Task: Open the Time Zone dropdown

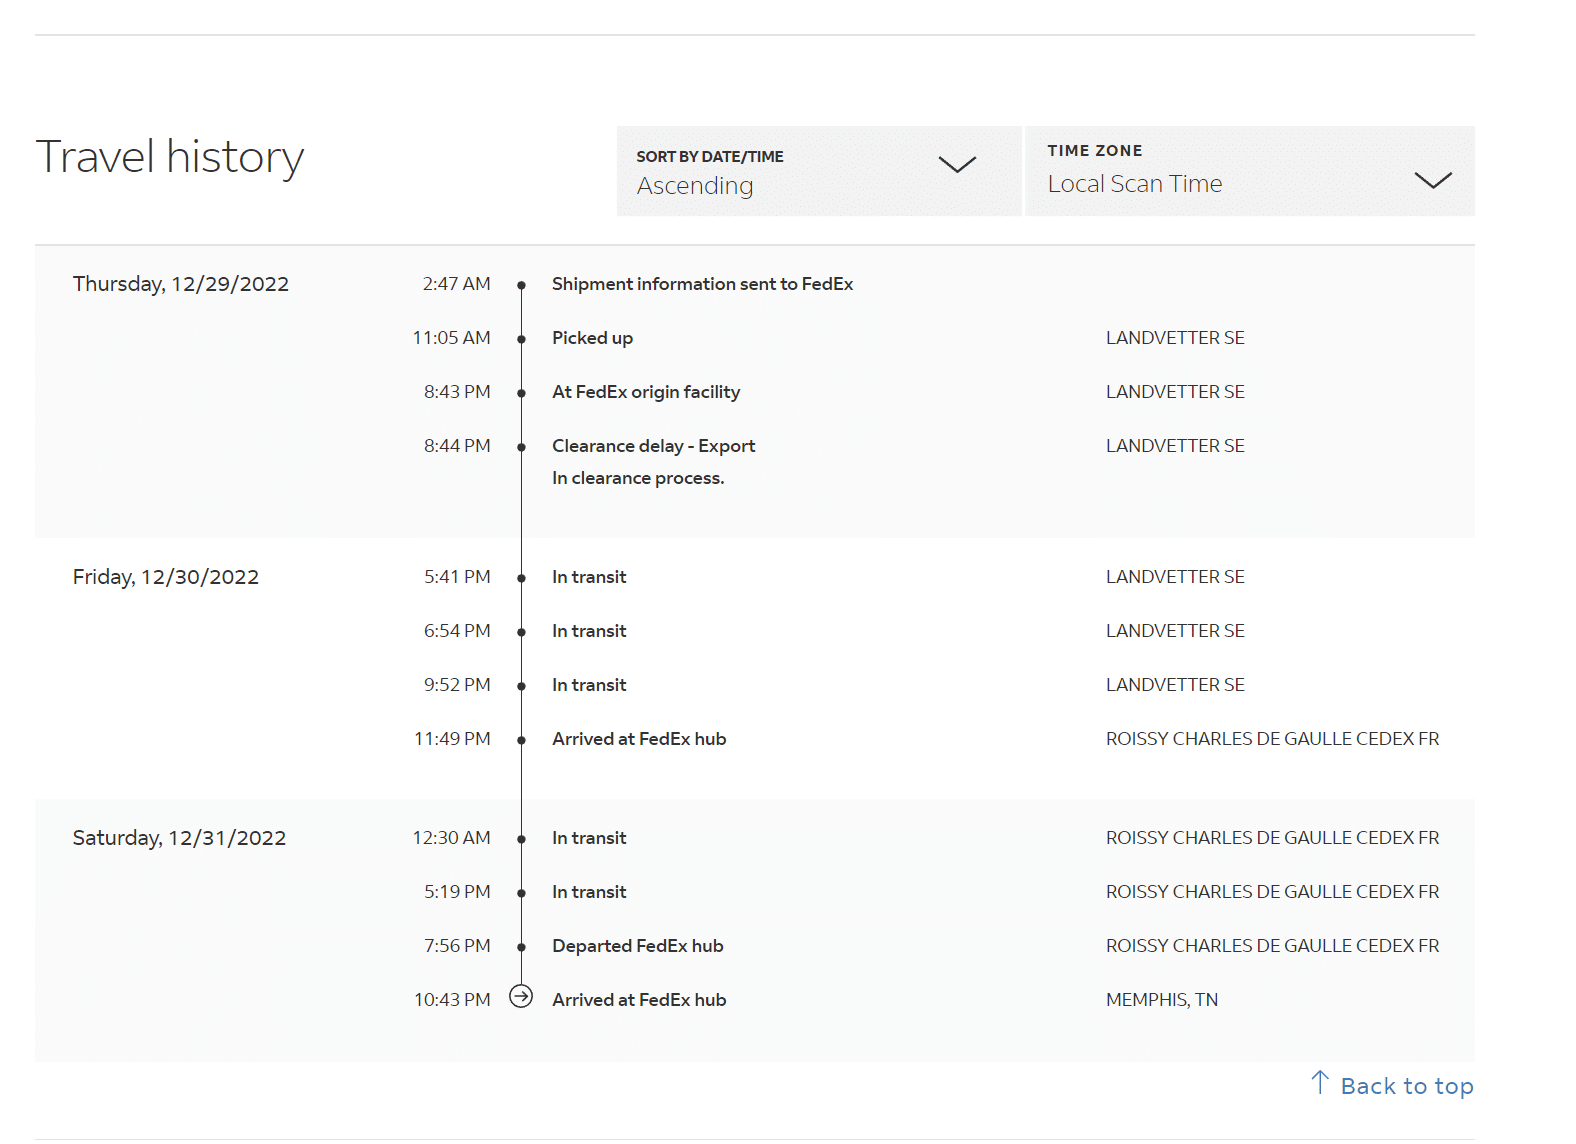Action: pyautogui.click(x=1250, y=171)
